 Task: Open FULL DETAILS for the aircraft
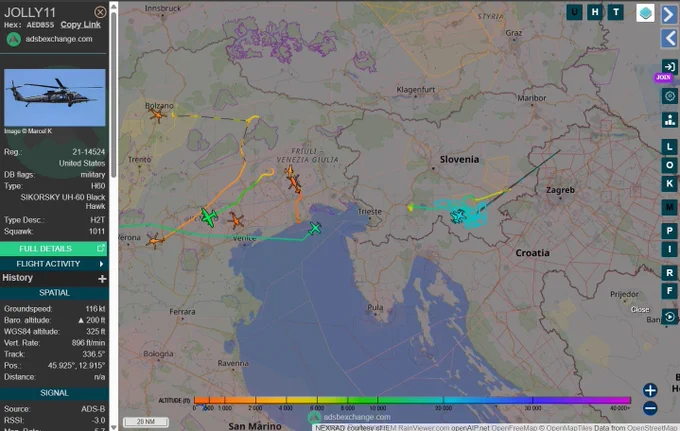[54, 248]
